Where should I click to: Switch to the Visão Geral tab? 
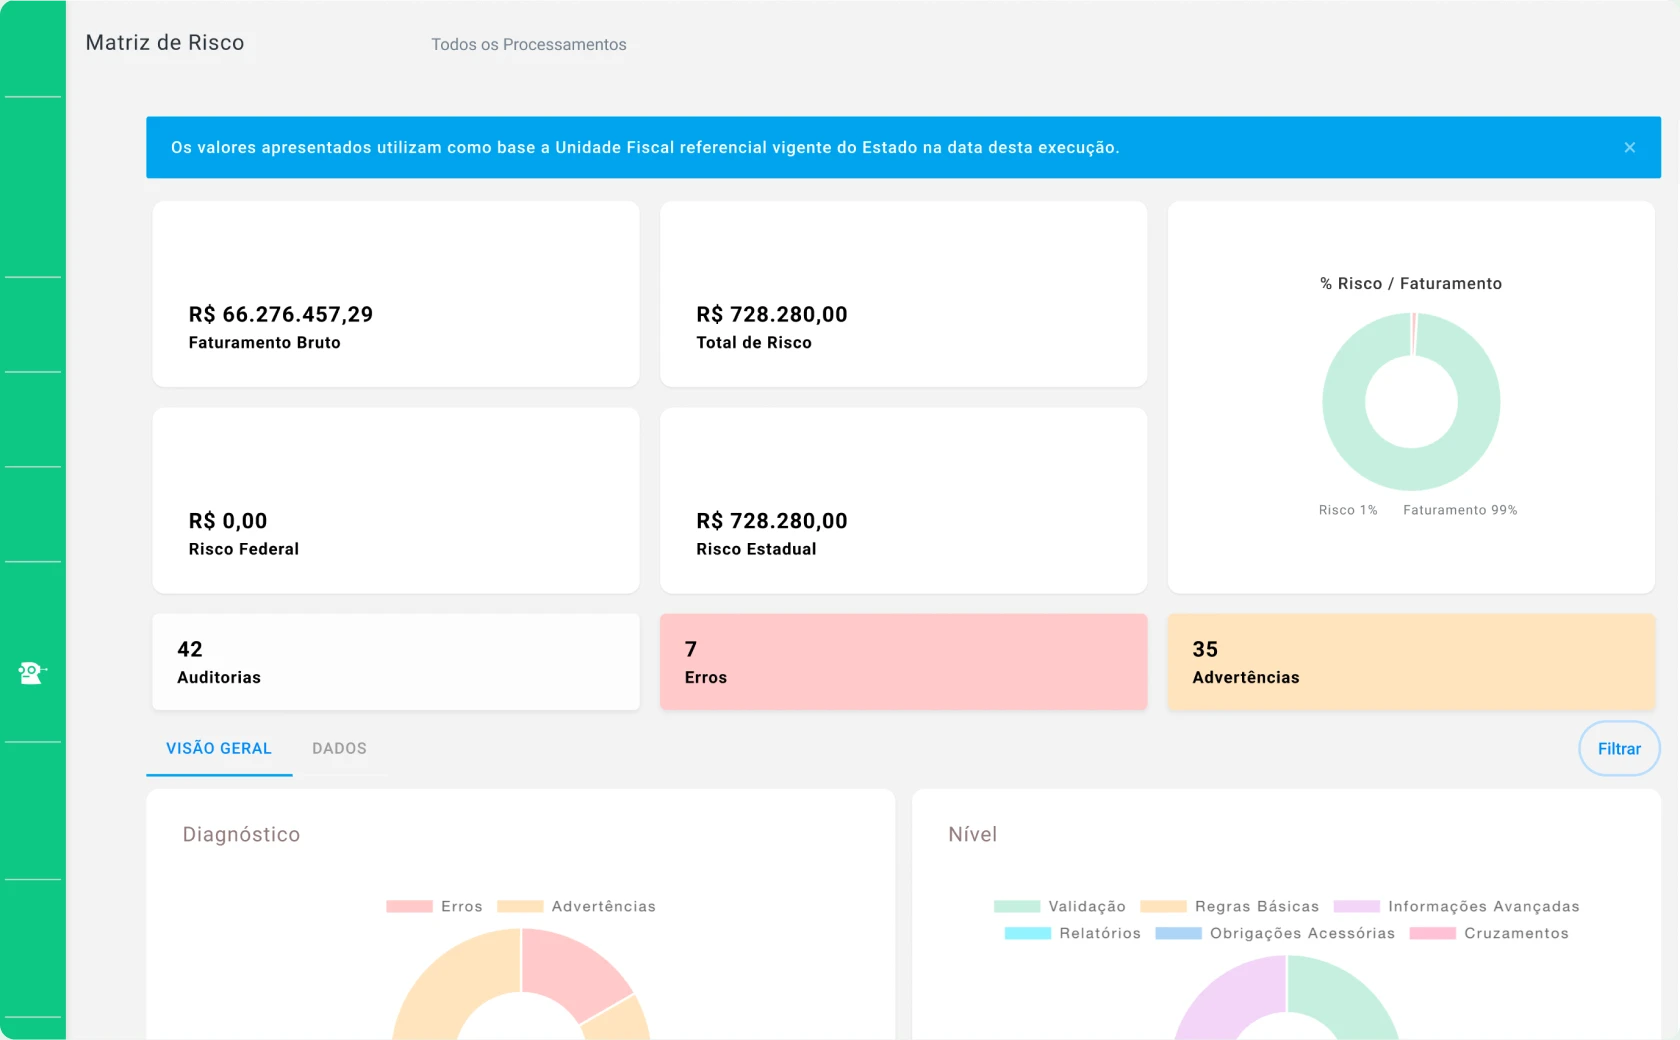point(219,748)
